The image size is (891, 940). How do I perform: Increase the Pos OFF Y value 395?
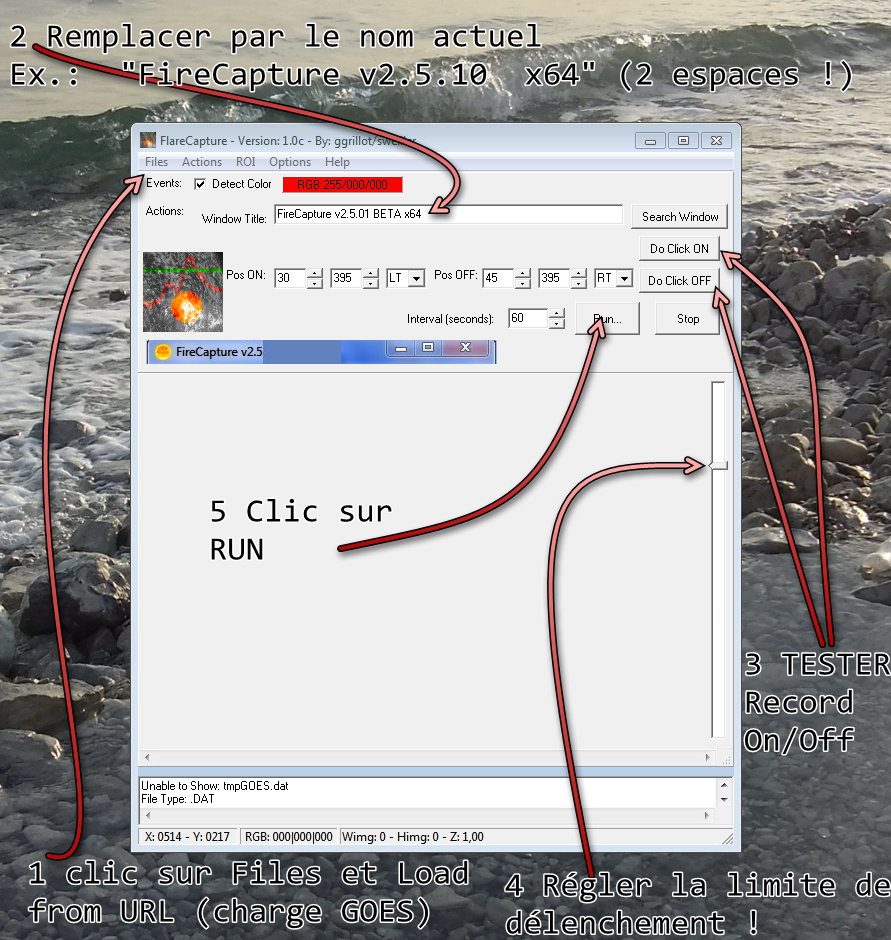(579, 273)
